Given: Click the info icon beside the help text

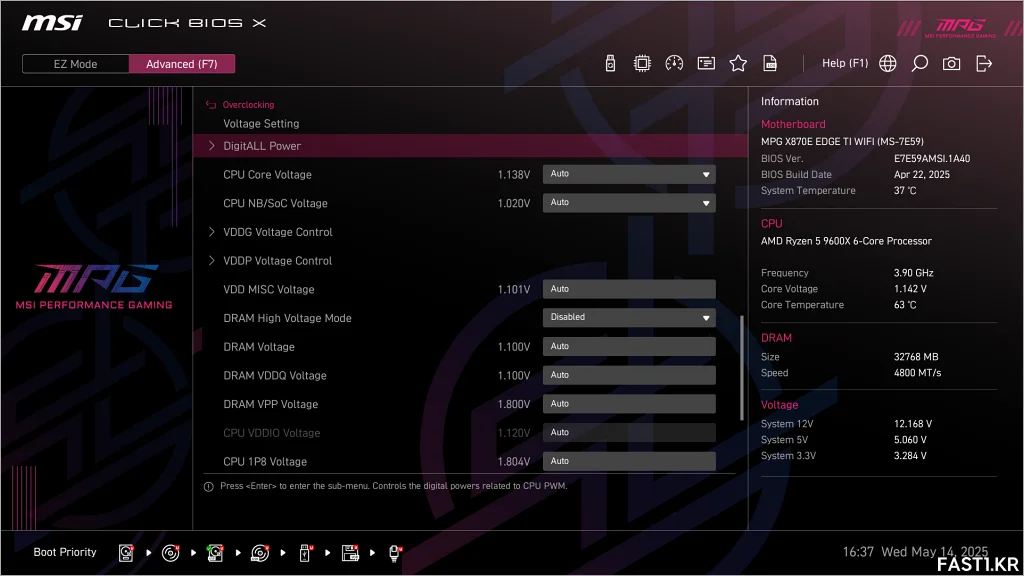Looking at the screenshot, I should [209, 487].
